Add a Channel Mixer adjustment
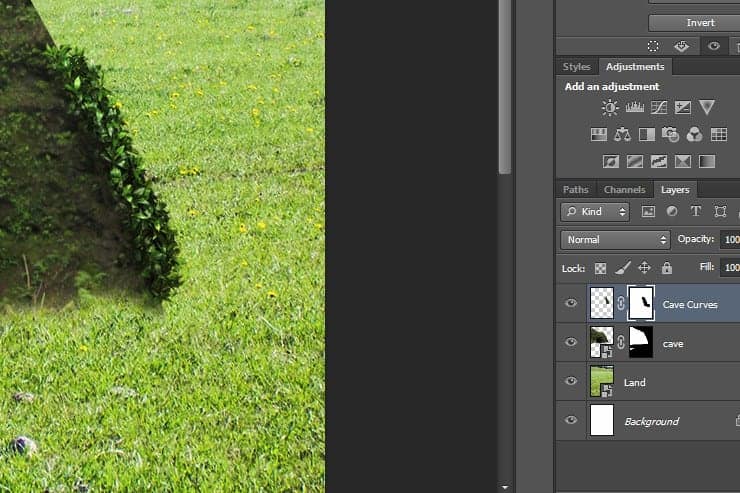 [694, 135]
